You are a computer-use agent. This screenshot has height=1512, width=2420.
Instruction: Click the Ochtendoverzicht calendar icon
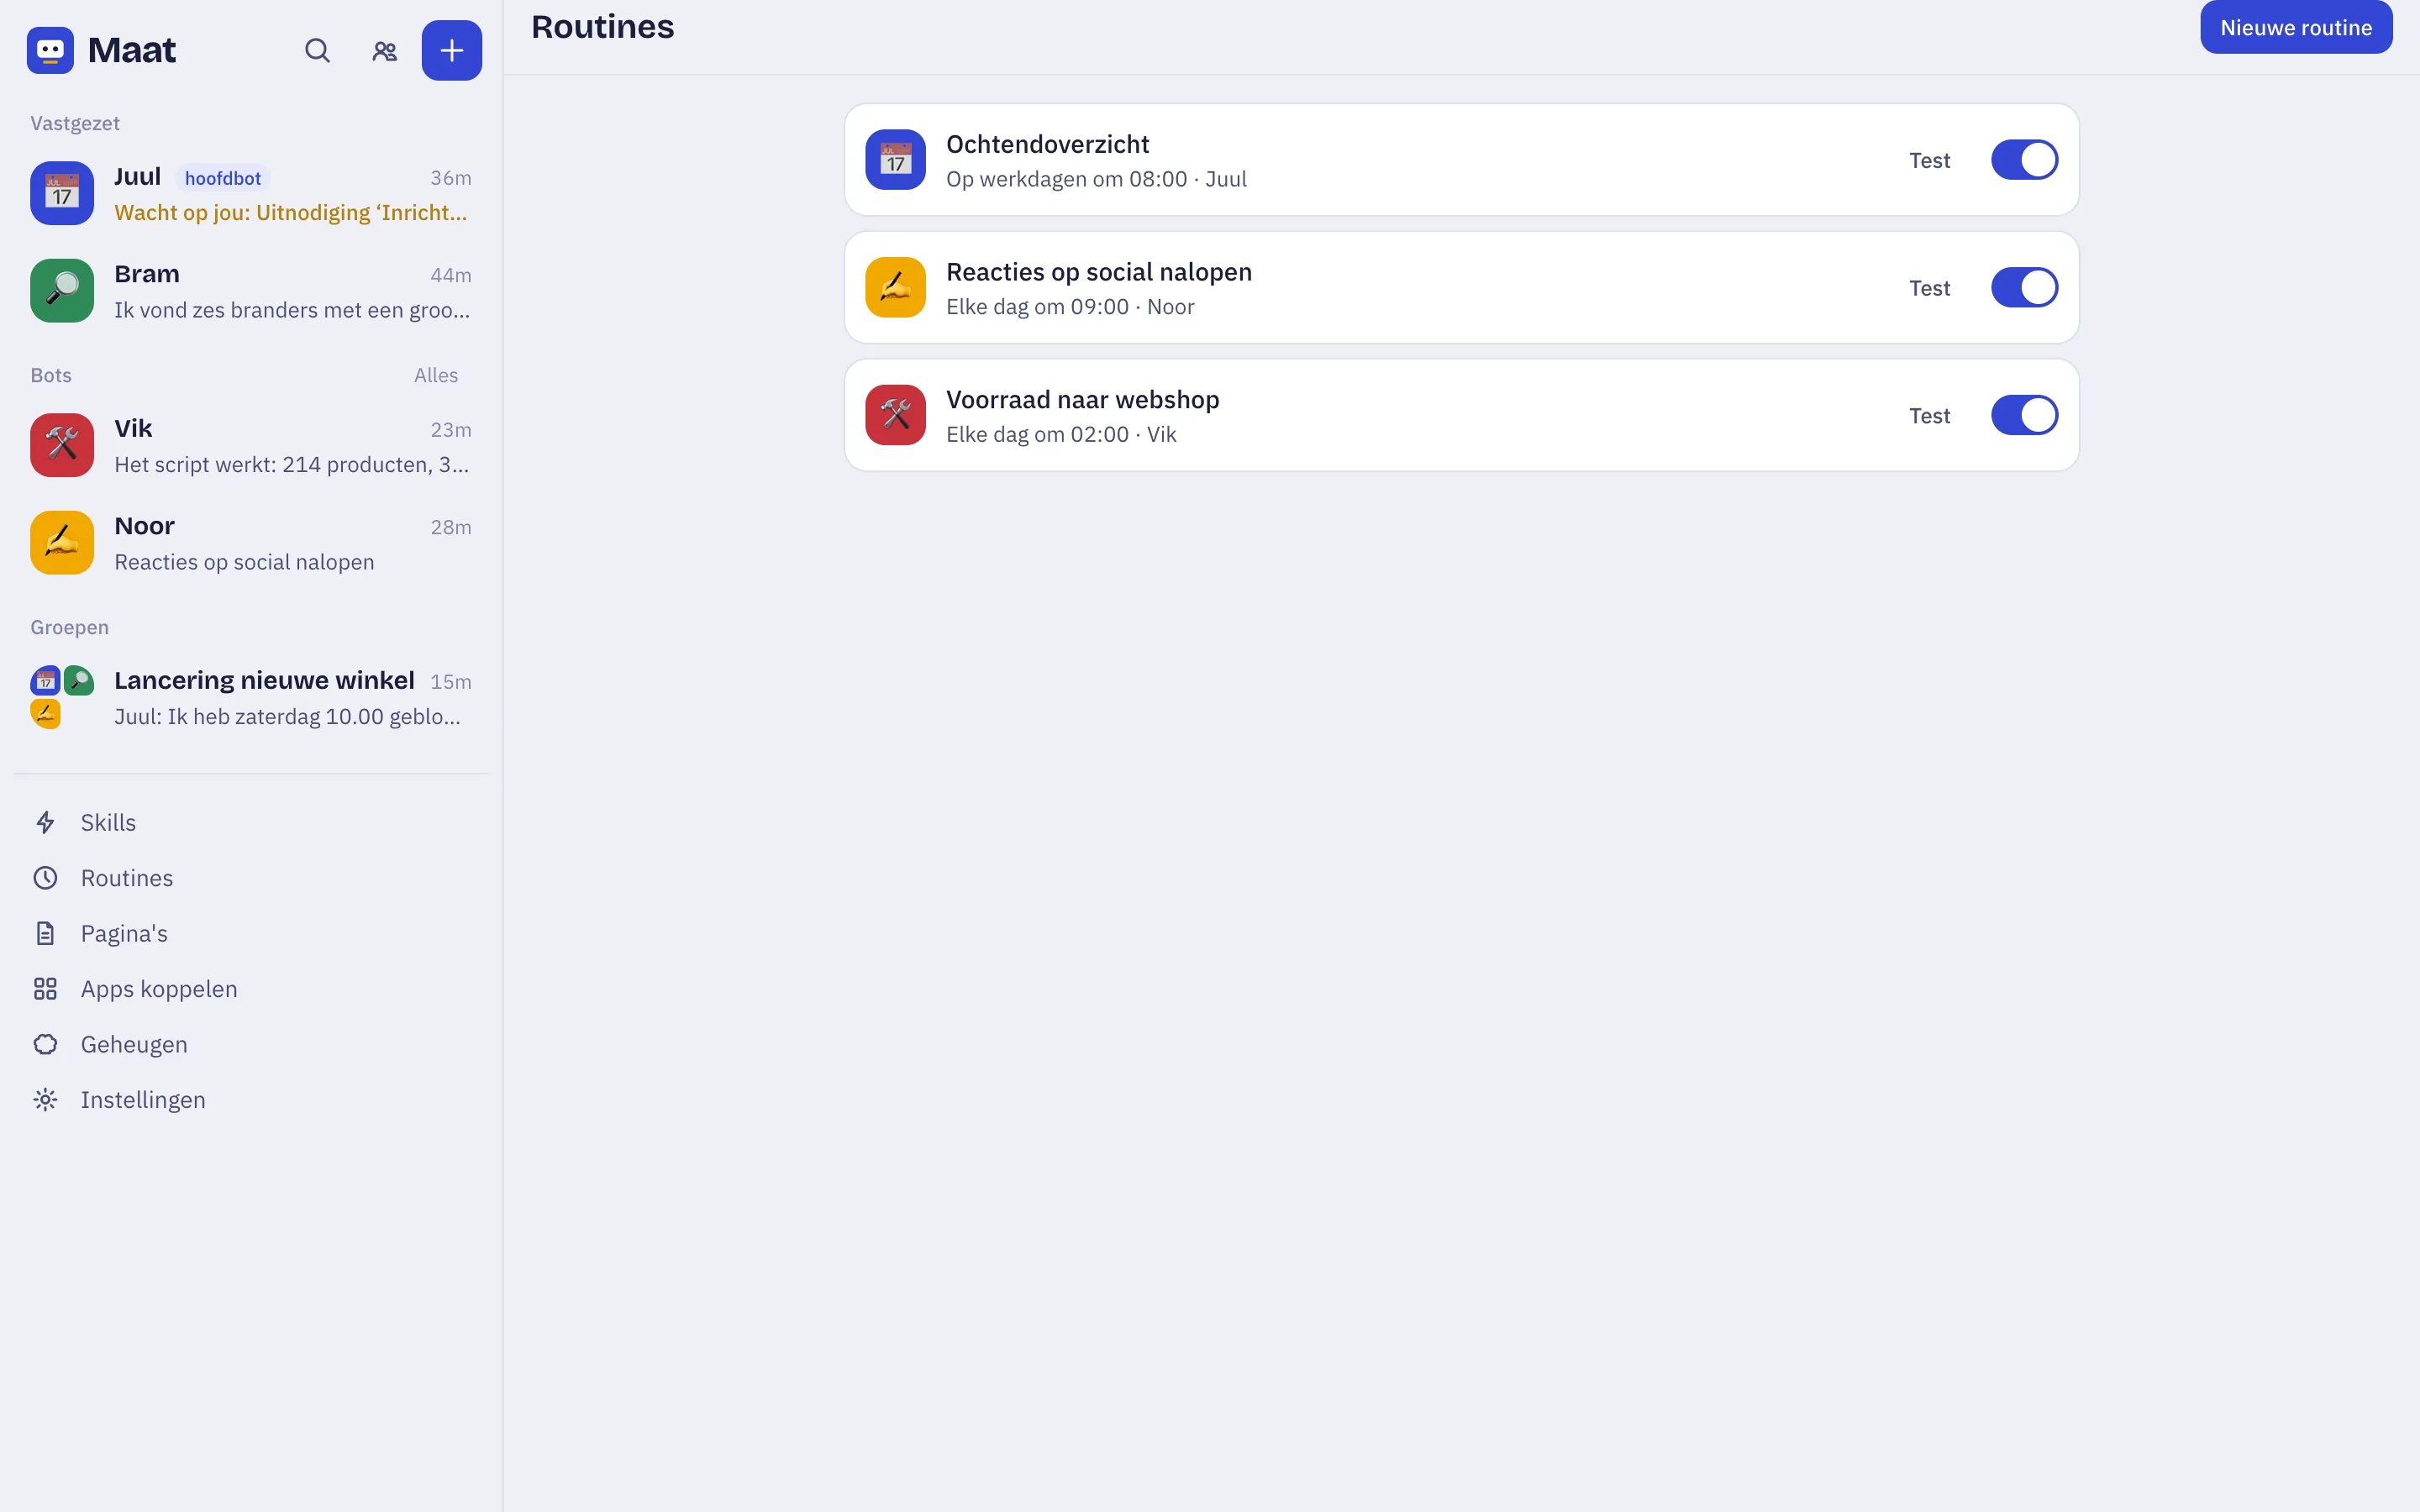tap(895, 159)
